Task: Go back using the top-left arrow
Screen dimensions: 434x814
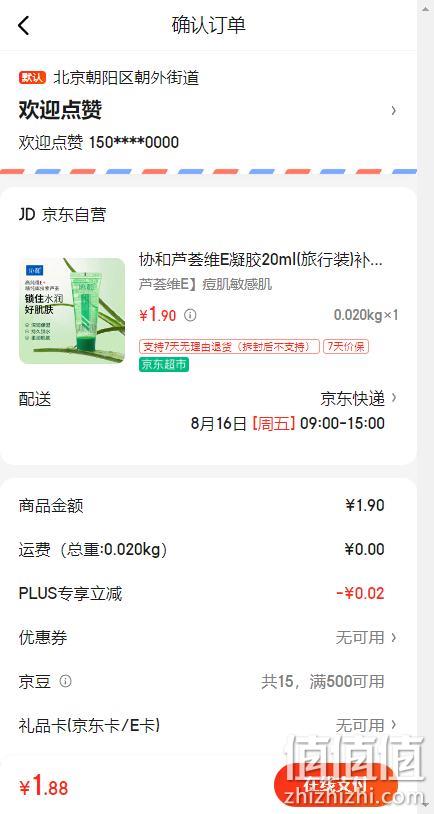Action: pos(24,25)
